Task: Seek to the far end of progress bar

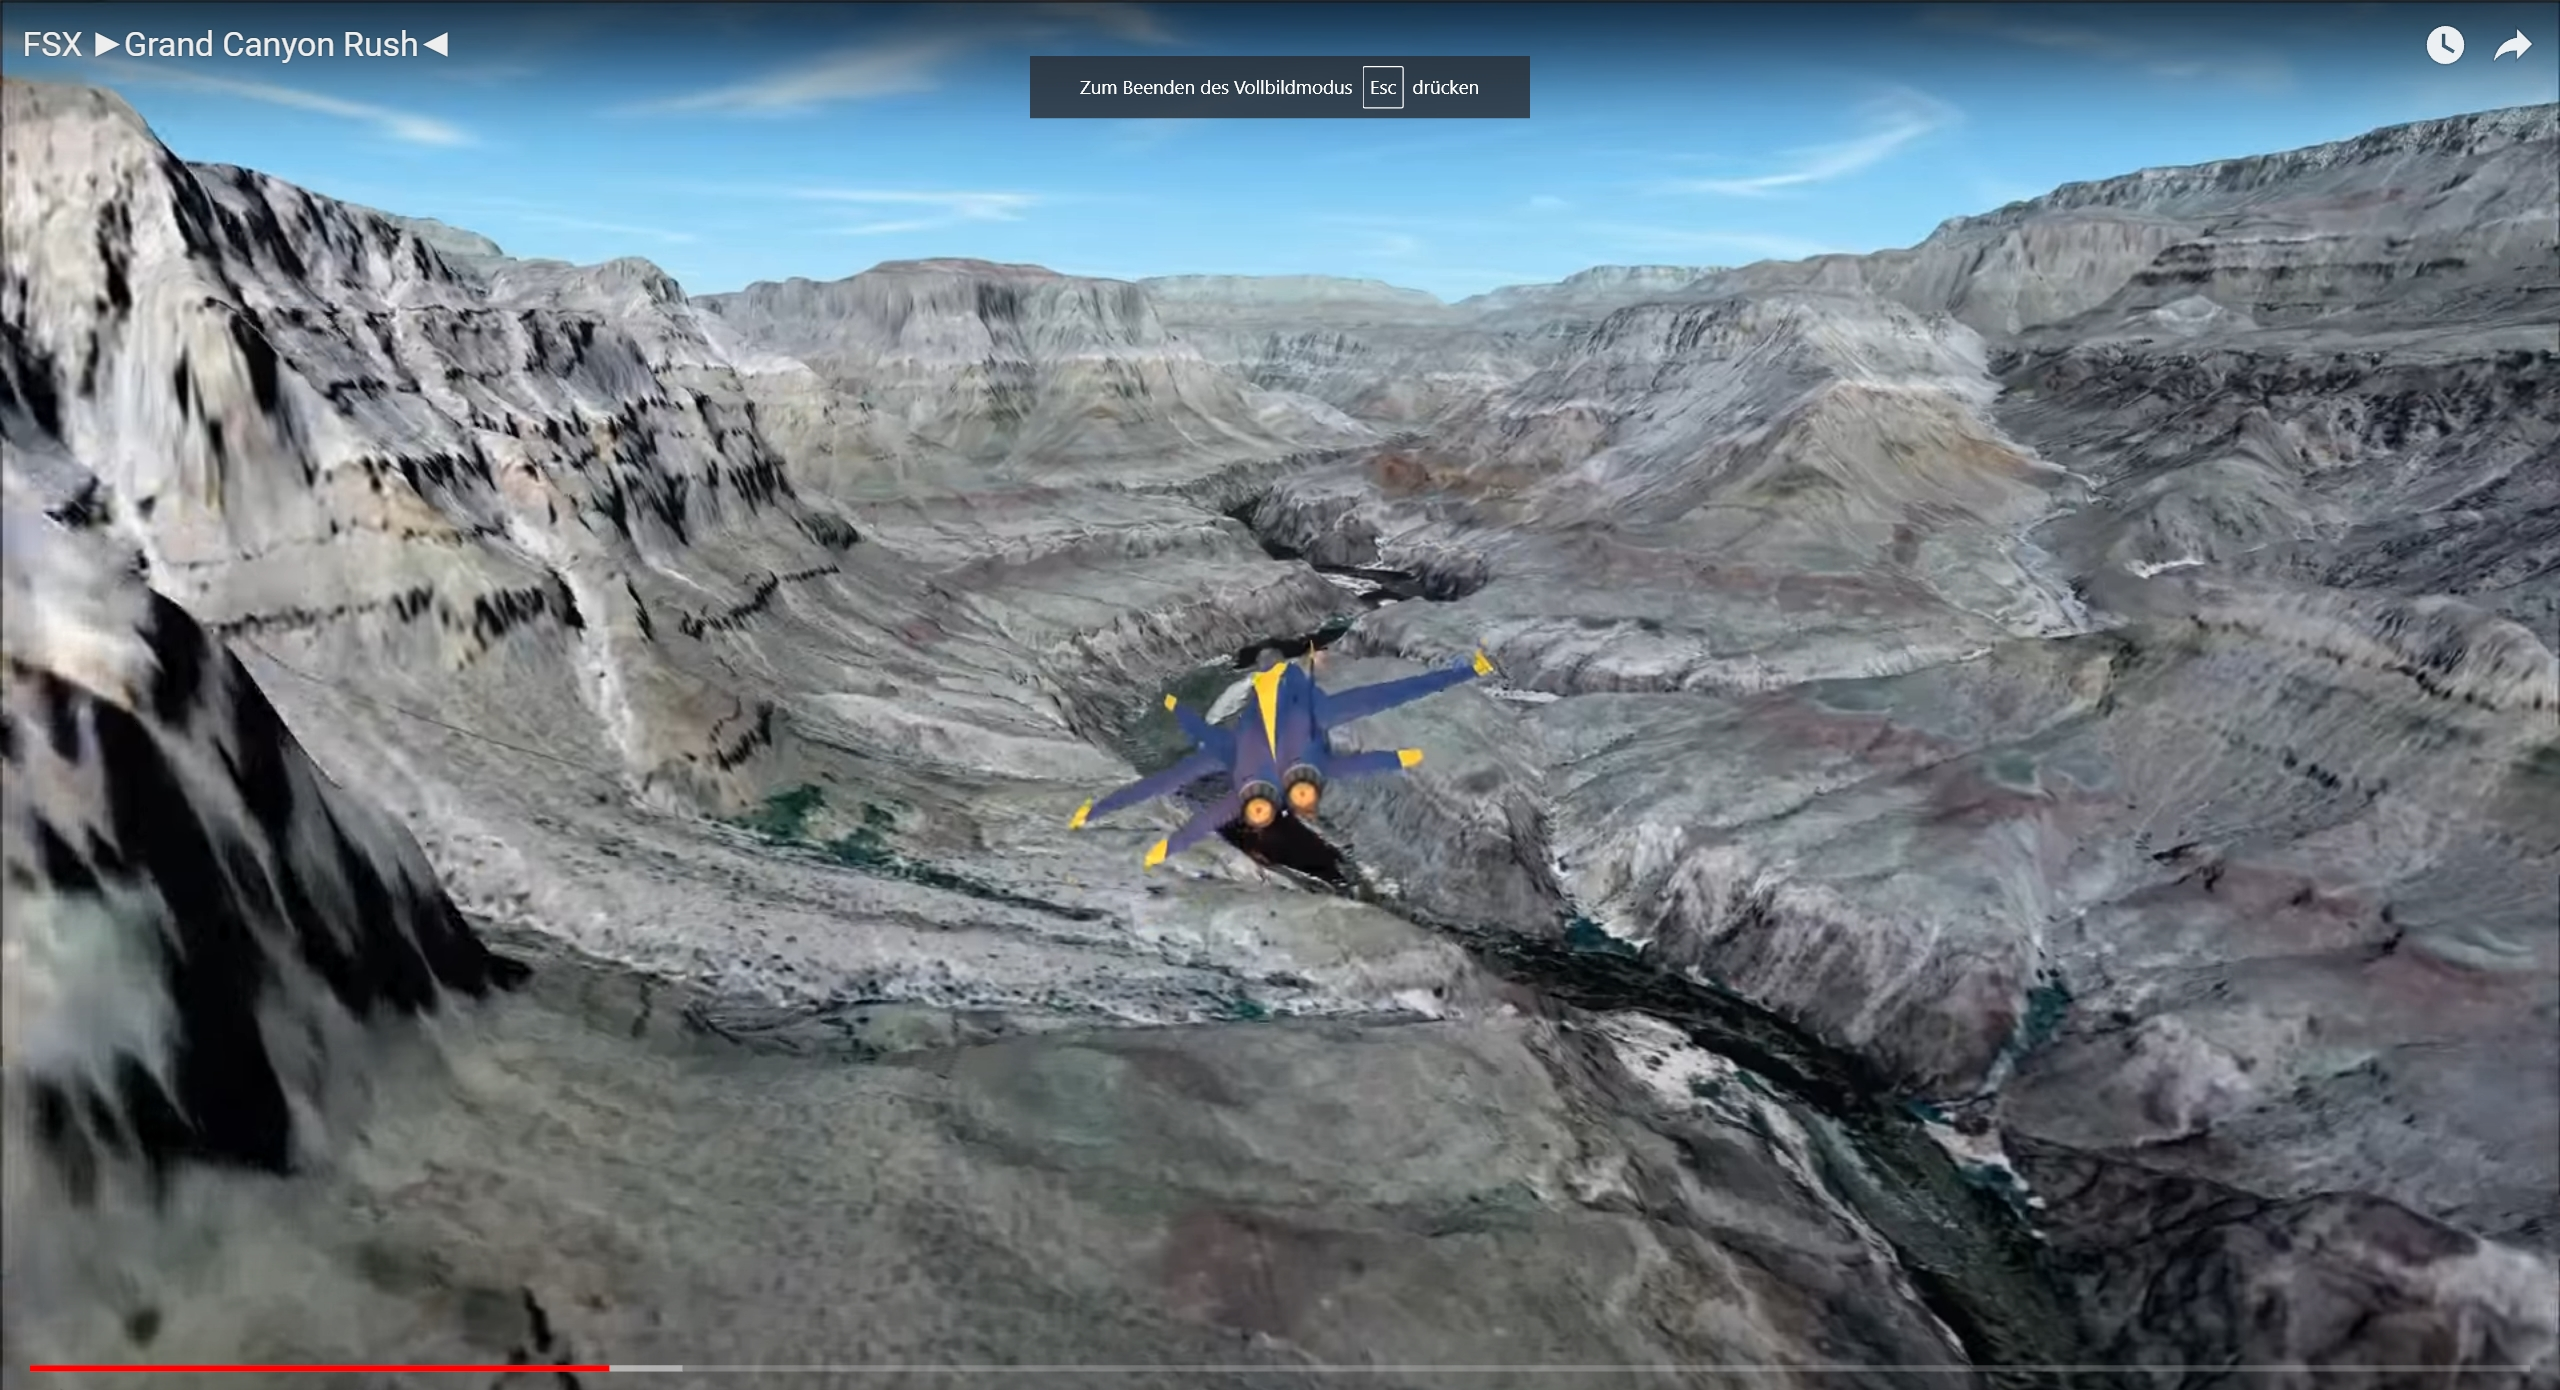Action: coord(2526,1367)
